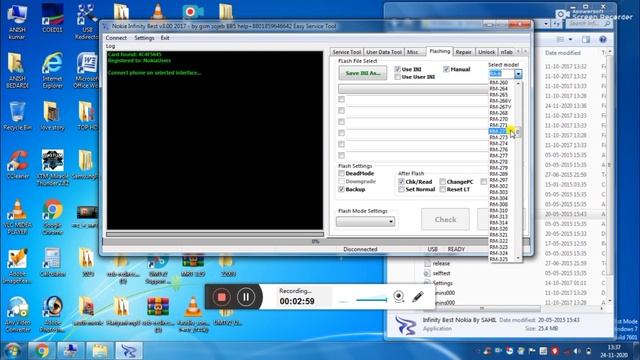Image resolution: width=640 pixels, height=360 pixels.
Task: Open Chrome from the taskbar
Action: (42, 351)
